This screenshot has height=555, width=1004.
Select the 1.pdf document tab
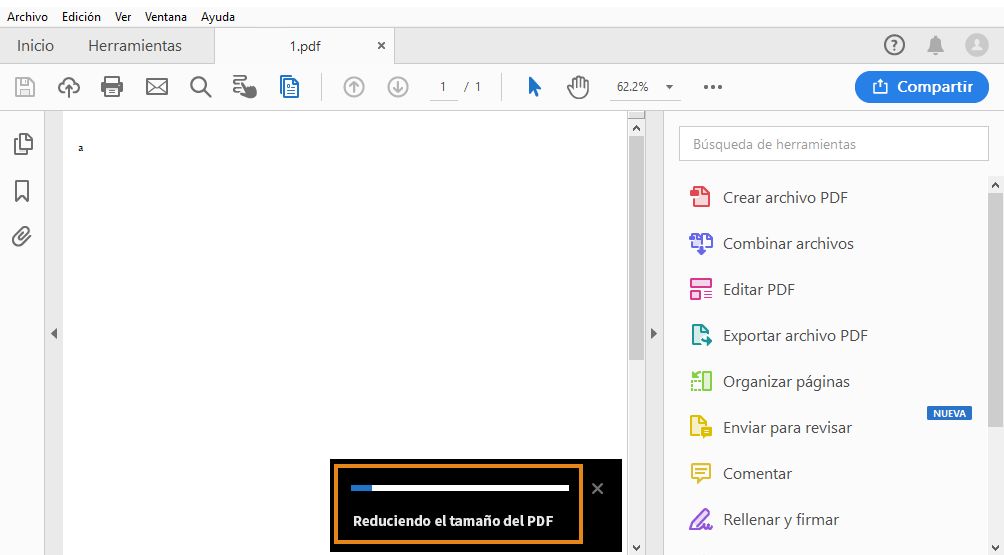pyautogui.click(x=305, y=46)
